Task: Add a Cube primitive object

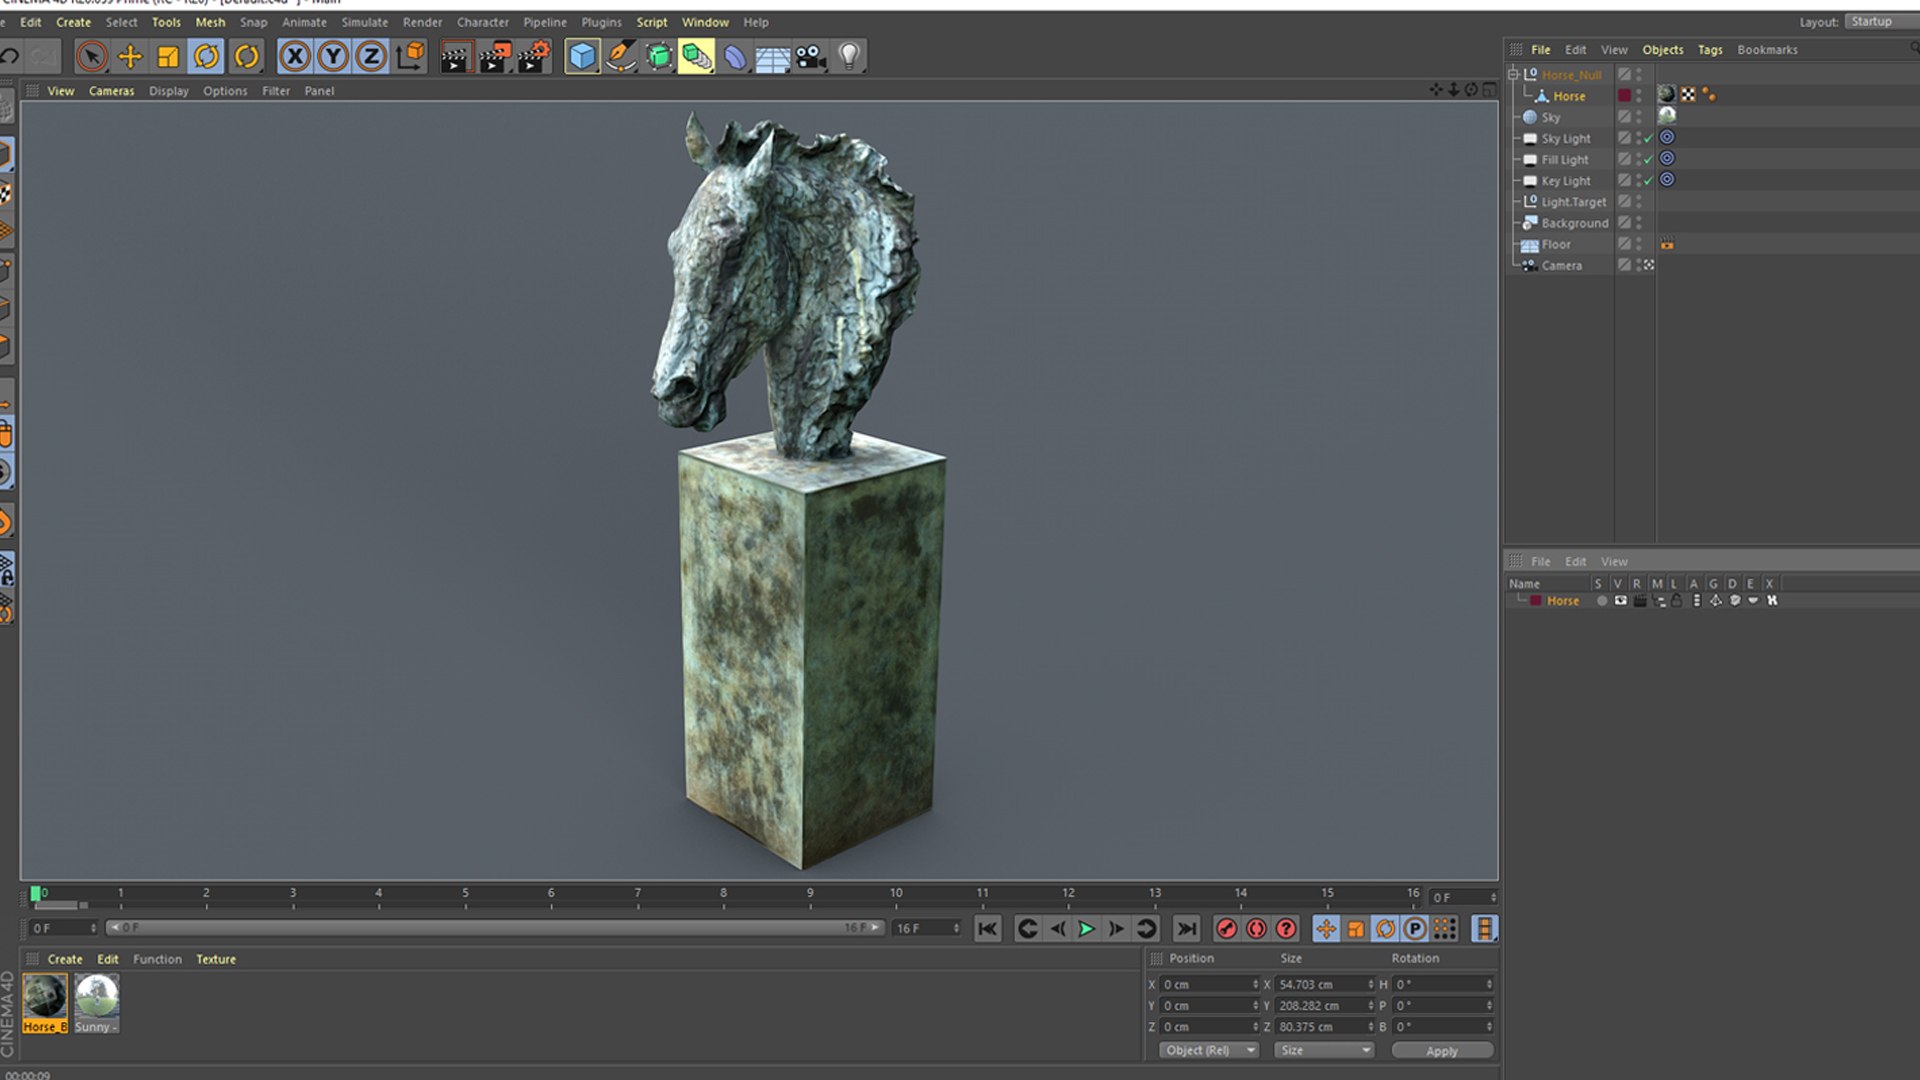Action: point(582,57)
